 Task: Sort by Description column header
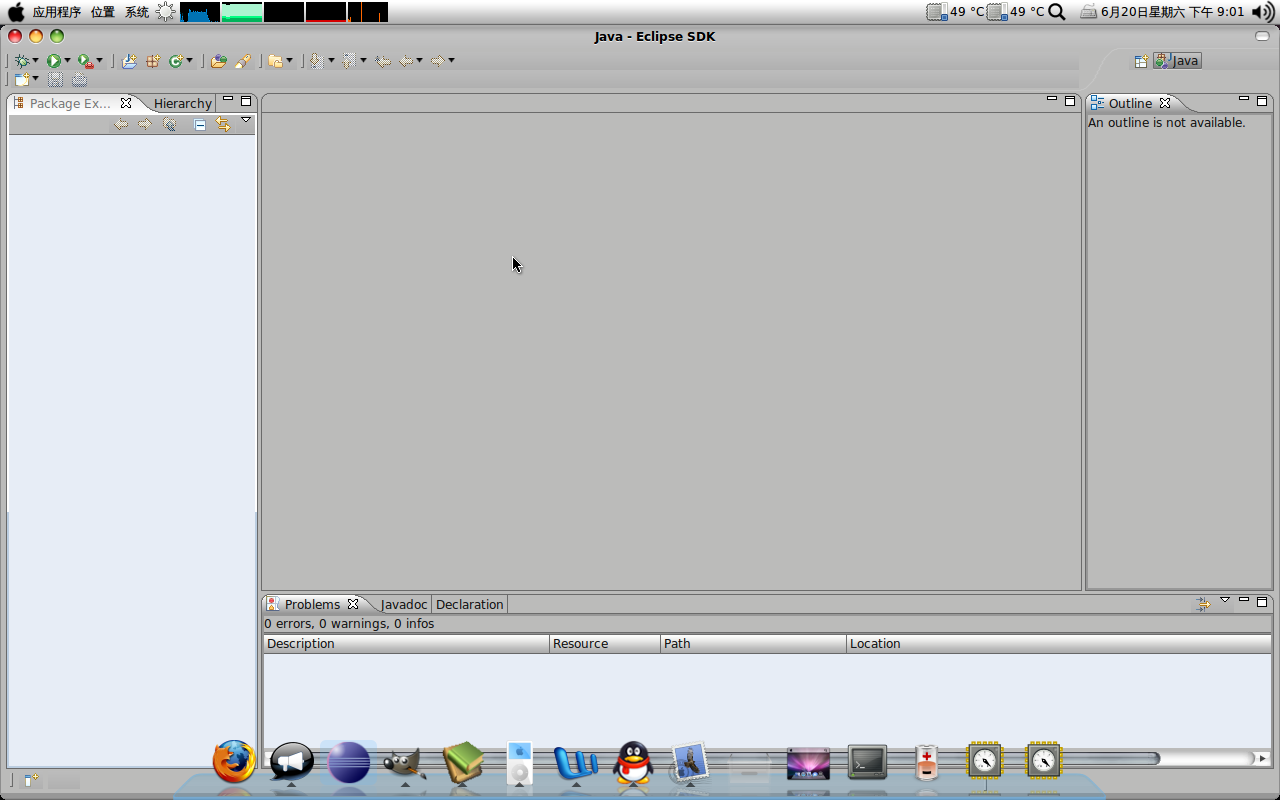[406, 644]
